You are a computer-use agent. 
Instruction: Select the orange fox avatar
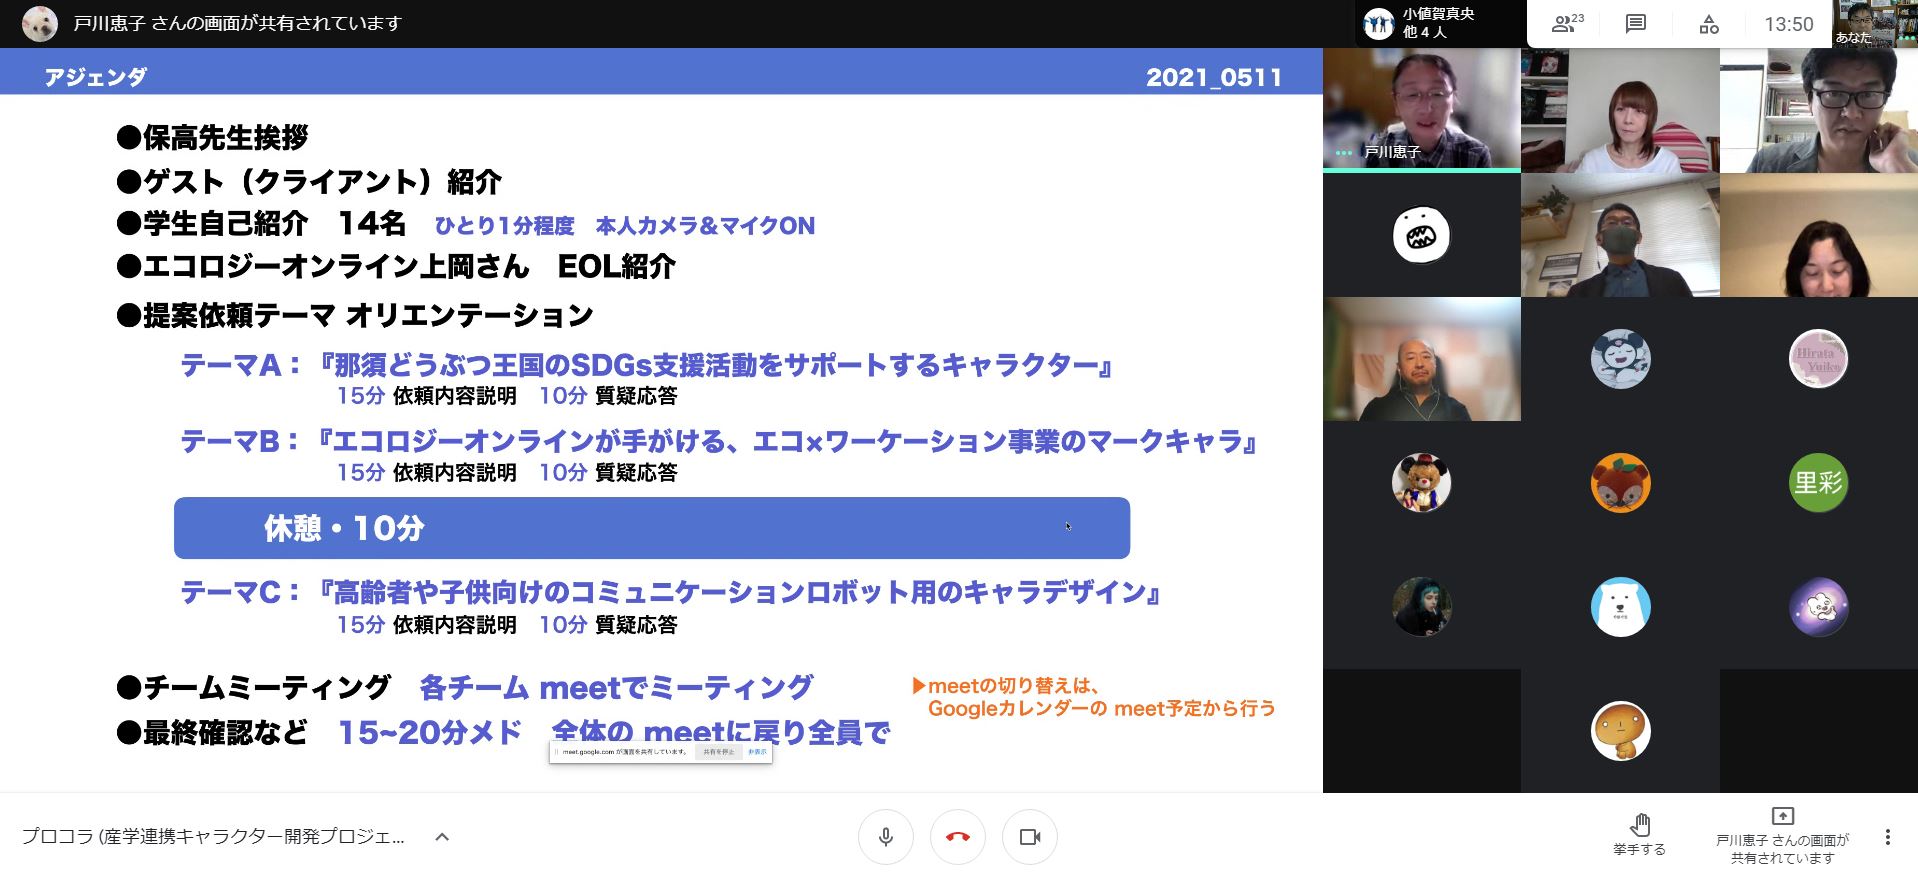[1620, 483]
